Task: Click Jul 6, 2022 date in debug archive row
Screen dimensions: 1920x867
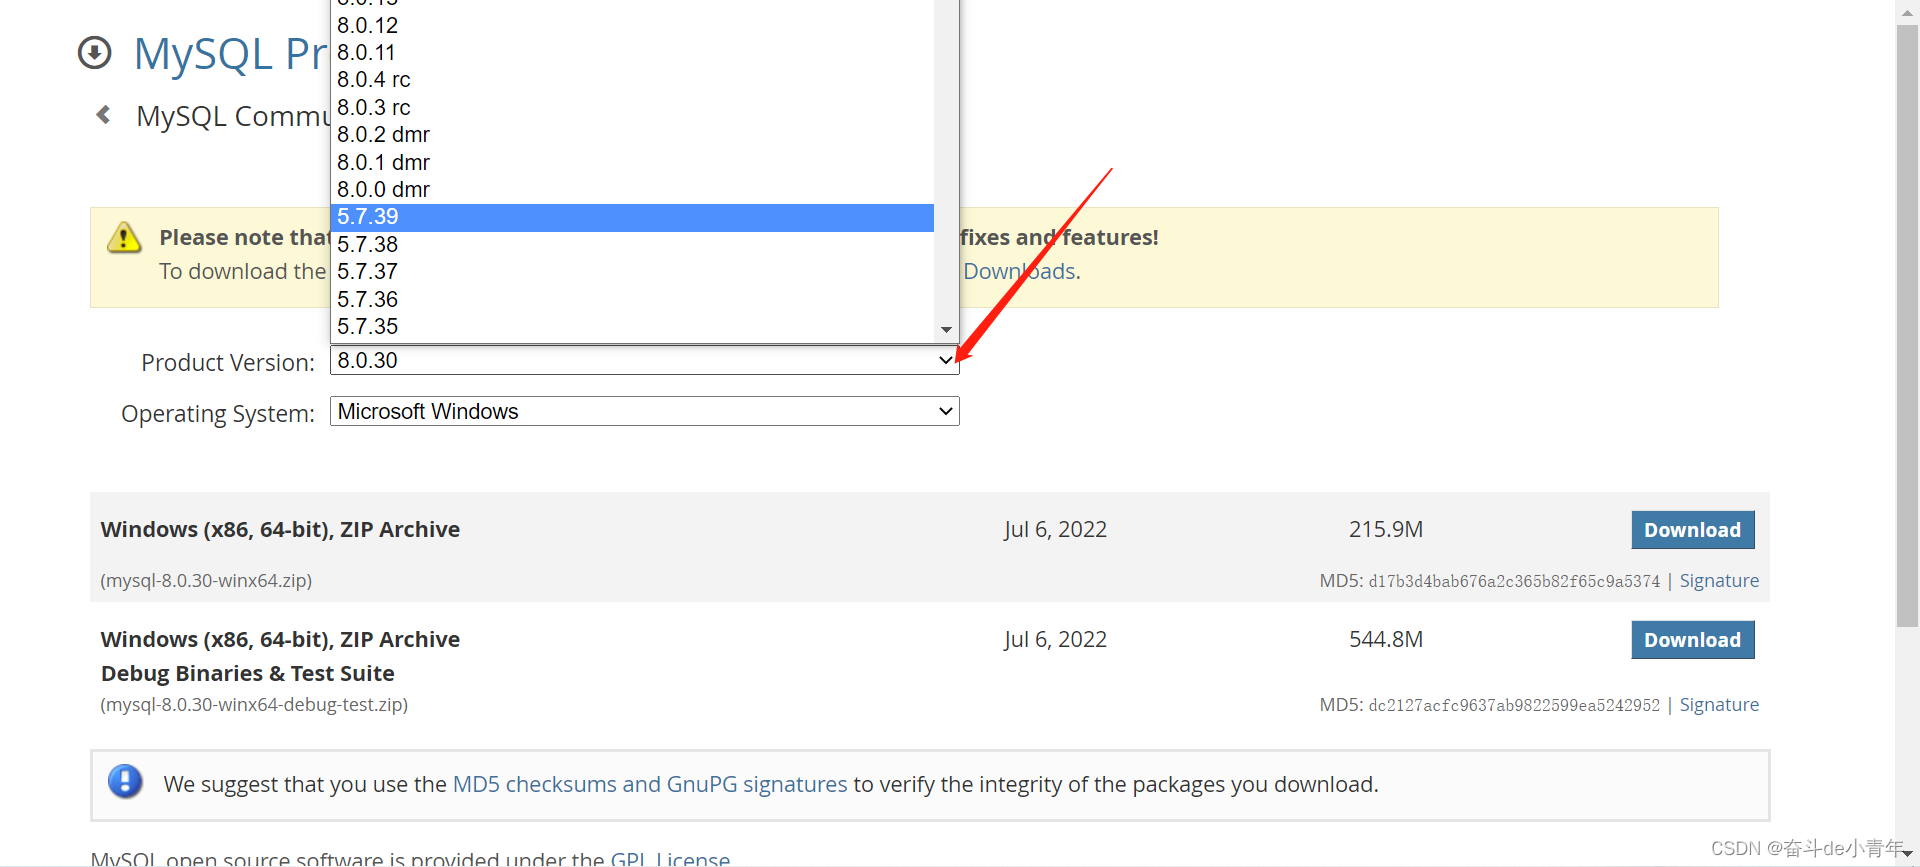Action: point(1056,639)
